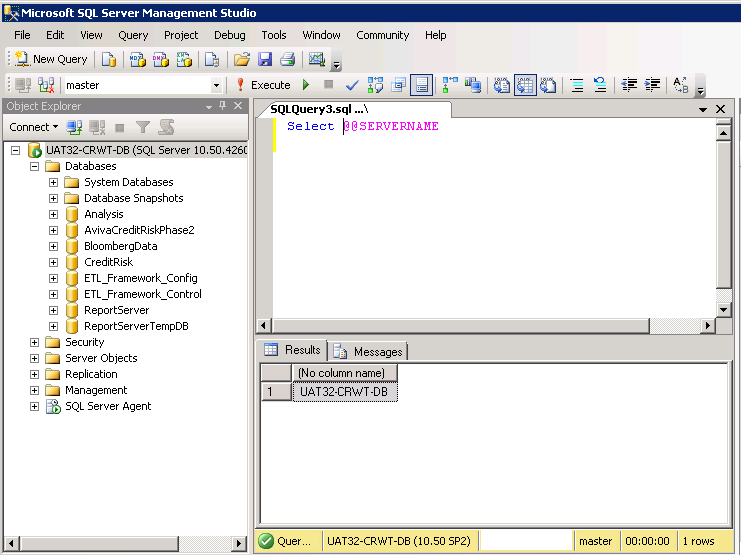The image size is (741, 555).
Task: Click the New Query button
Action: click(x=51, y=59)
